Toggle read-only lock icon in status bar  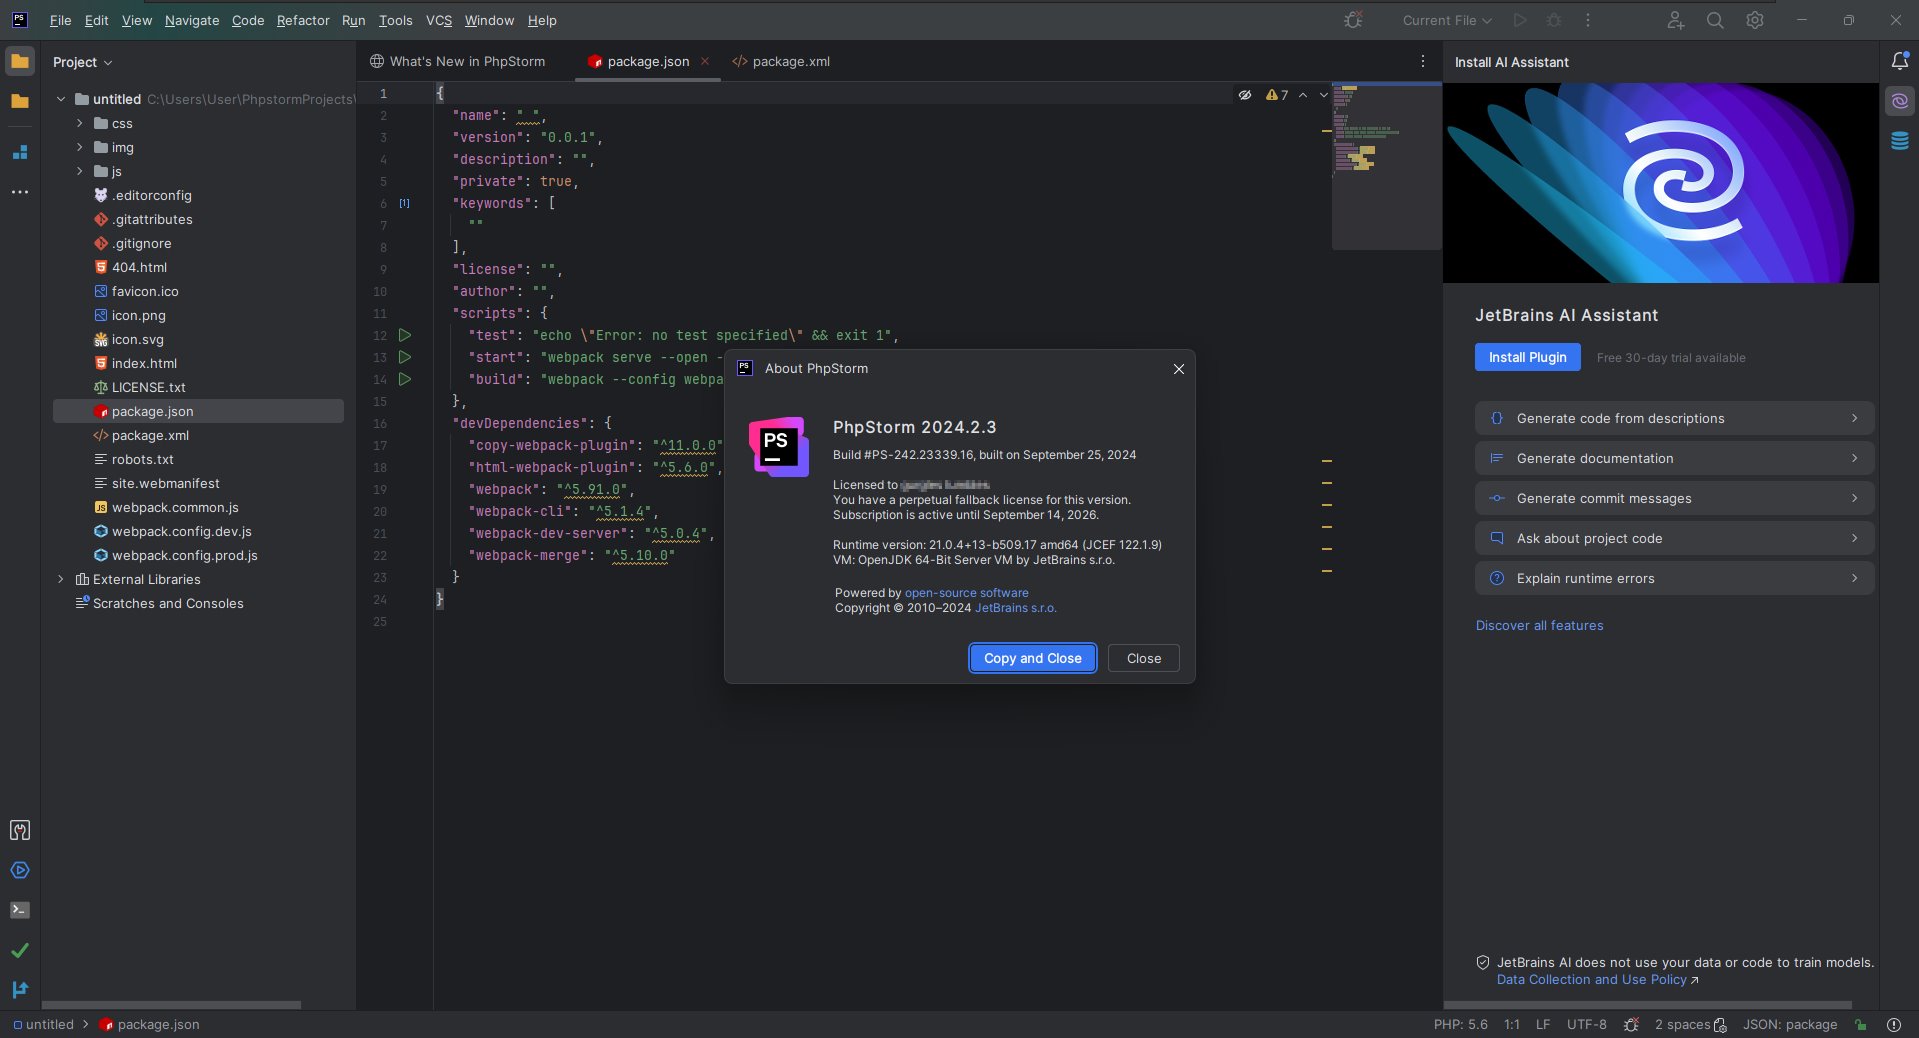coord(1860,1025)
